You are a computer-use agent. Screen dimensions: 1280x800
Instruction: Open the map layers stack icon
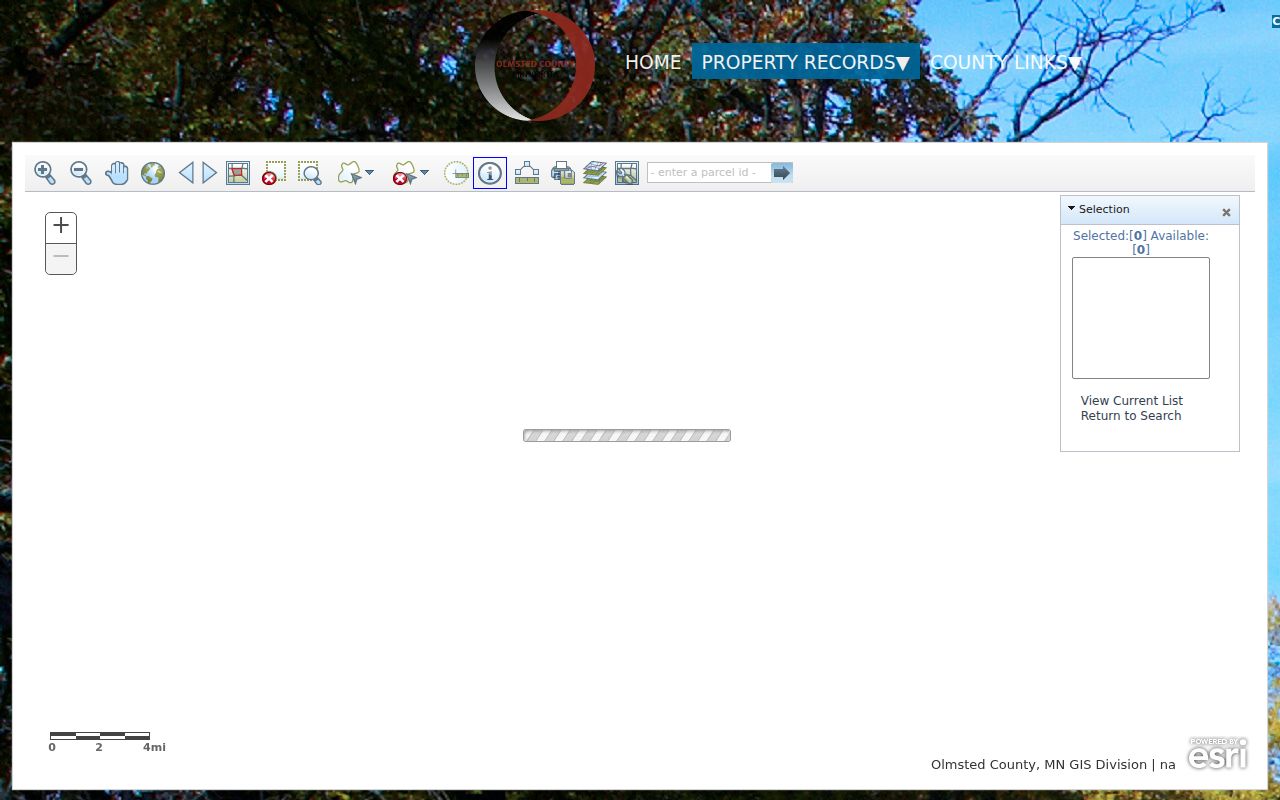coord(595,173)
